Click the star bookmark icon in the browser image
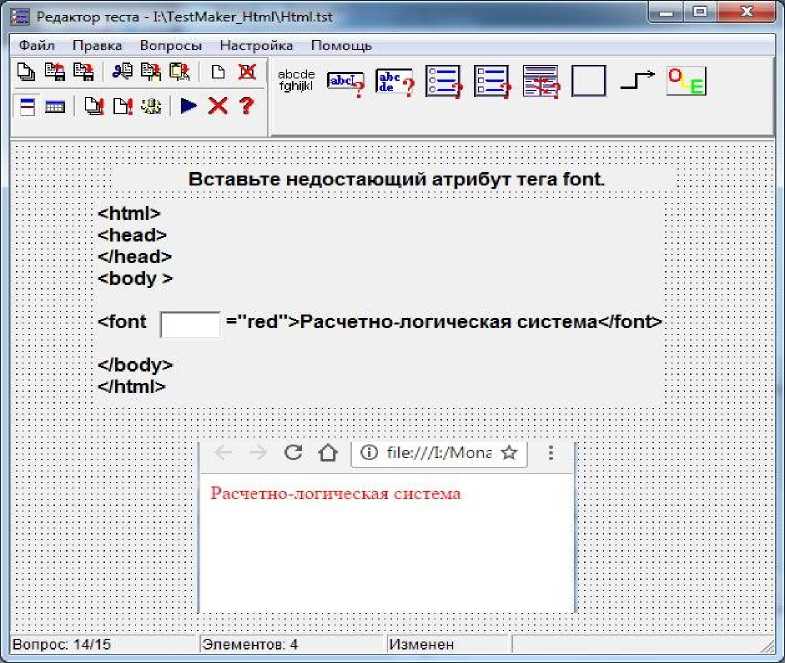This screenshot has height=663, width=785. [509, 453]
